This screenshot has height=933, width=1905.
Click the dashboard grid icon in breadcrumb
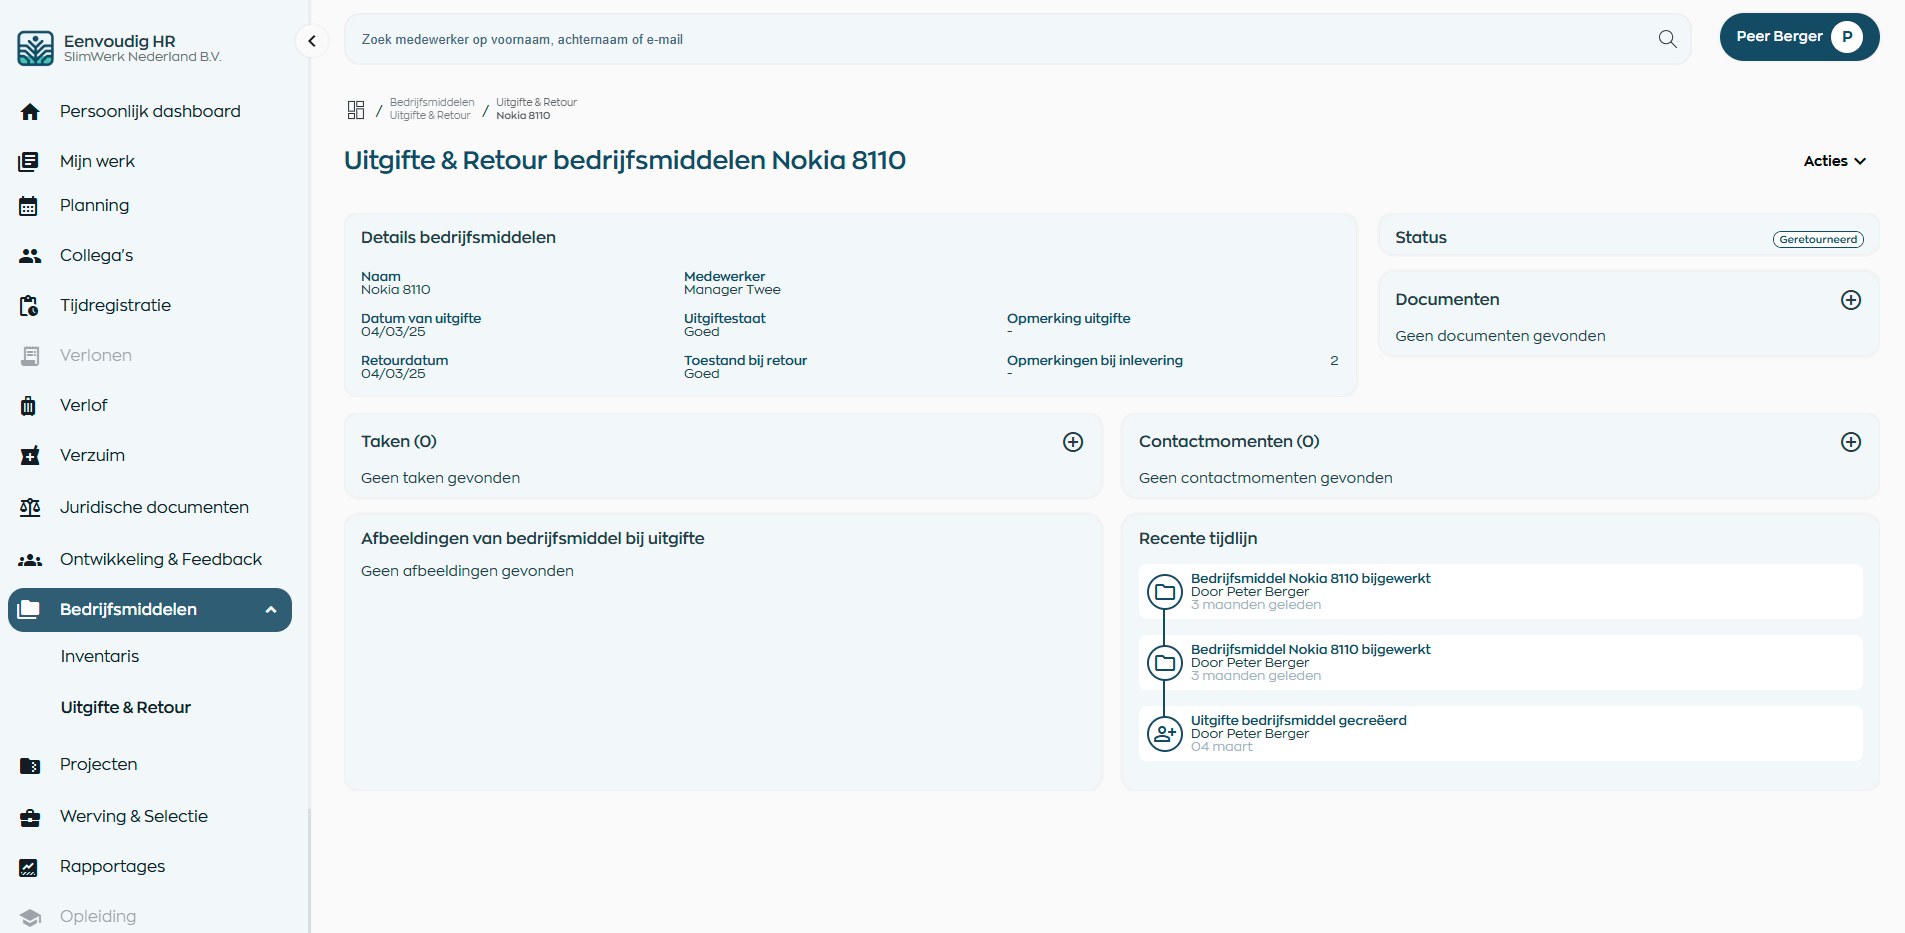[x=356, y=110]
